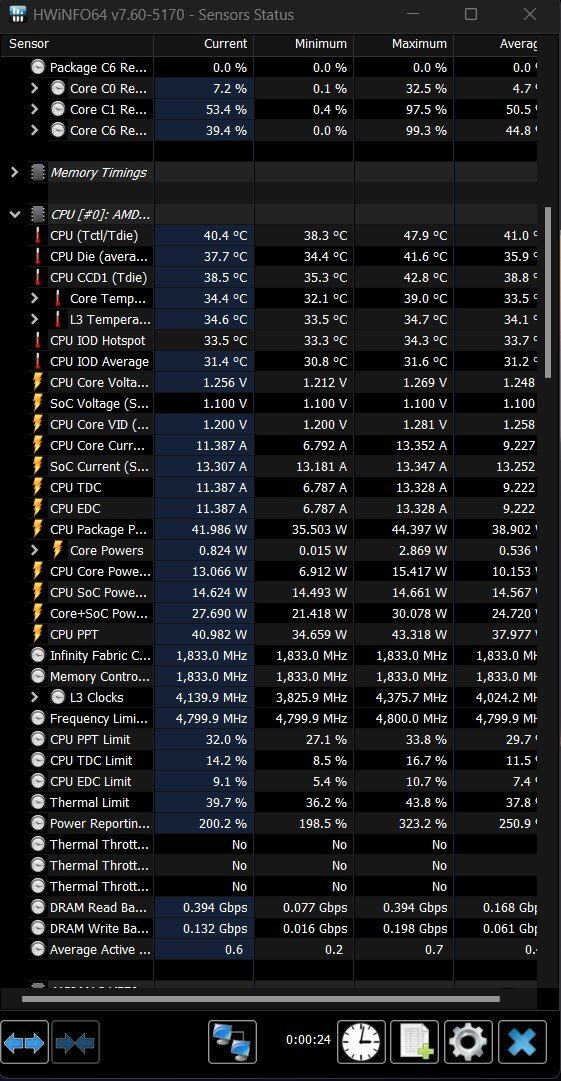
Task: Select the CPU Core Voltage row label
Action: (x=98, y=383)
